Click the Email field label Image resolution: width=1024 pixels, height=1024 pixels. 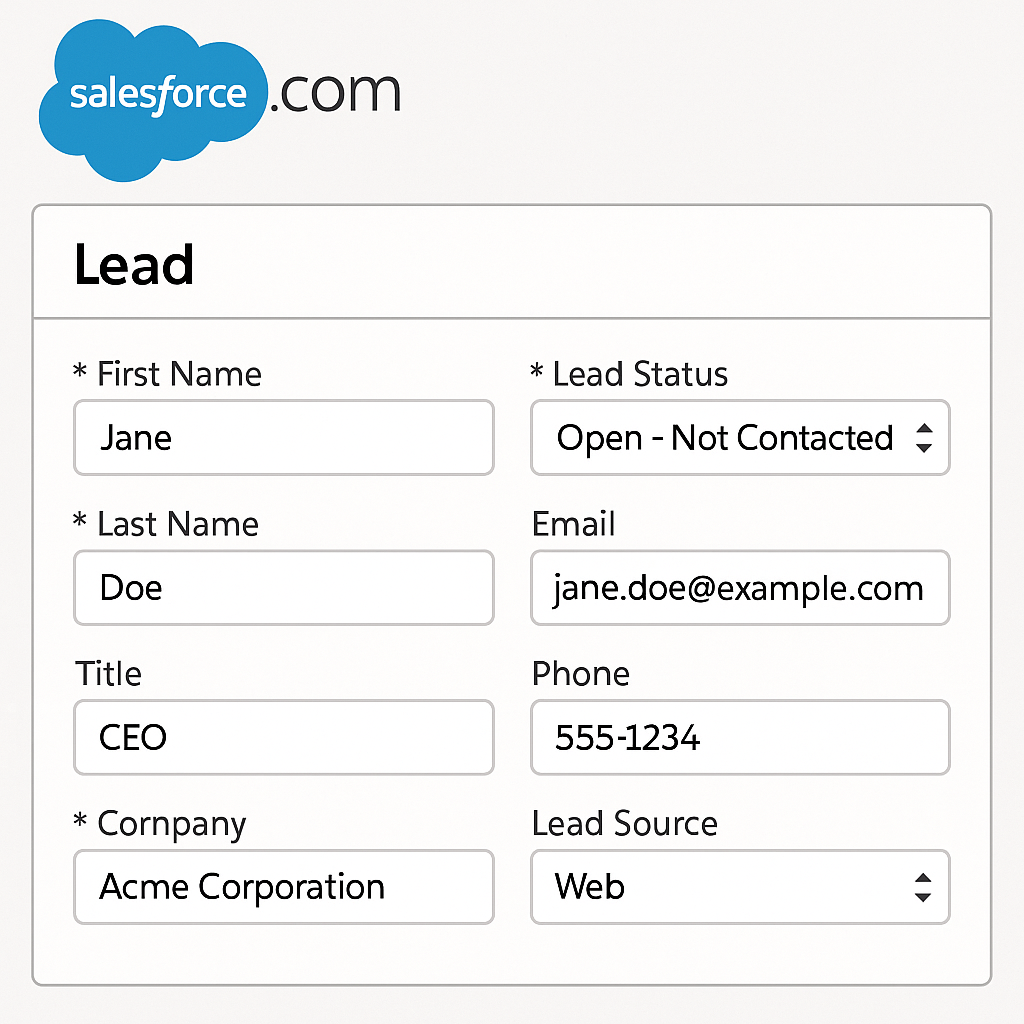click(x=574, y=525)
